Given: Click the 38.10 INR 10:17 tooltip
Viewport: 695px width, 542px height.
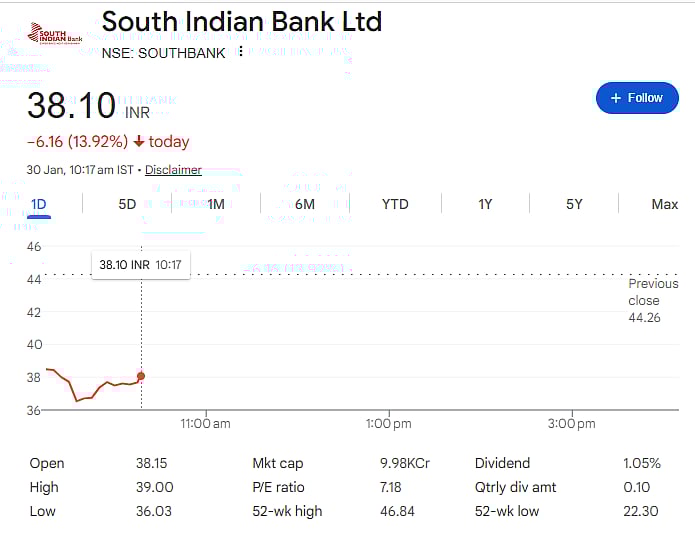Looking at the screenshot, I should [140, 265].
